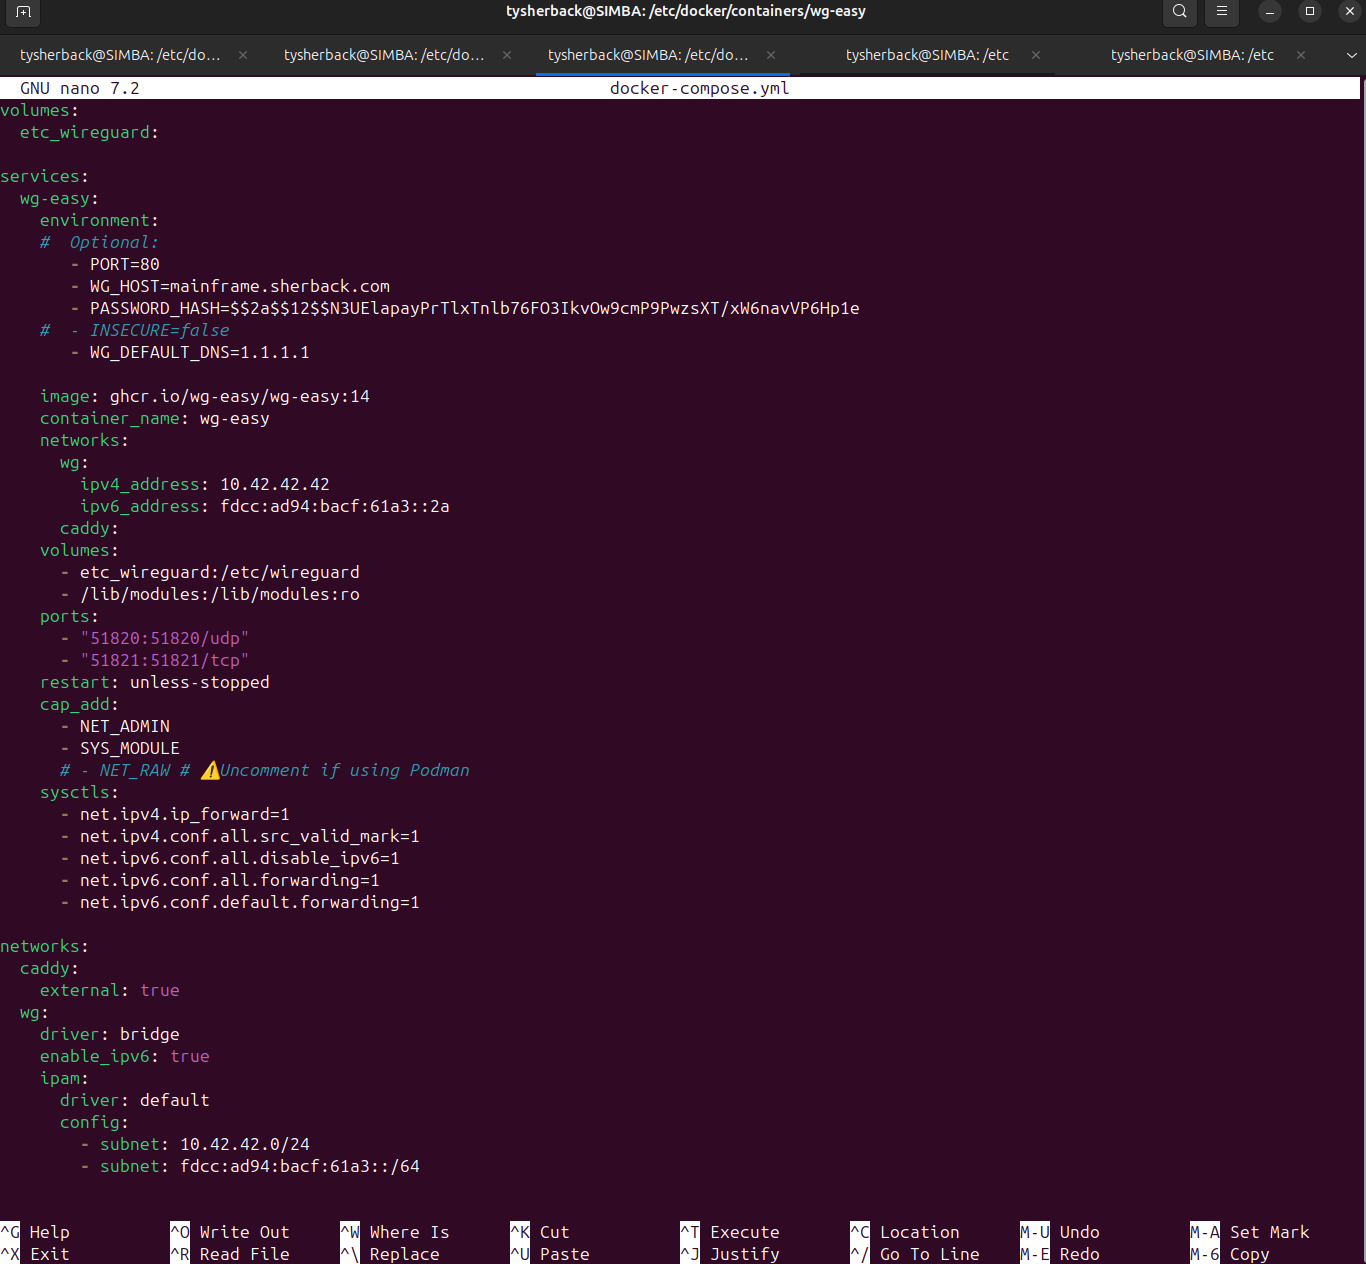Click the external: true line
The image size is (1366, 1264).
click(110, 990)
